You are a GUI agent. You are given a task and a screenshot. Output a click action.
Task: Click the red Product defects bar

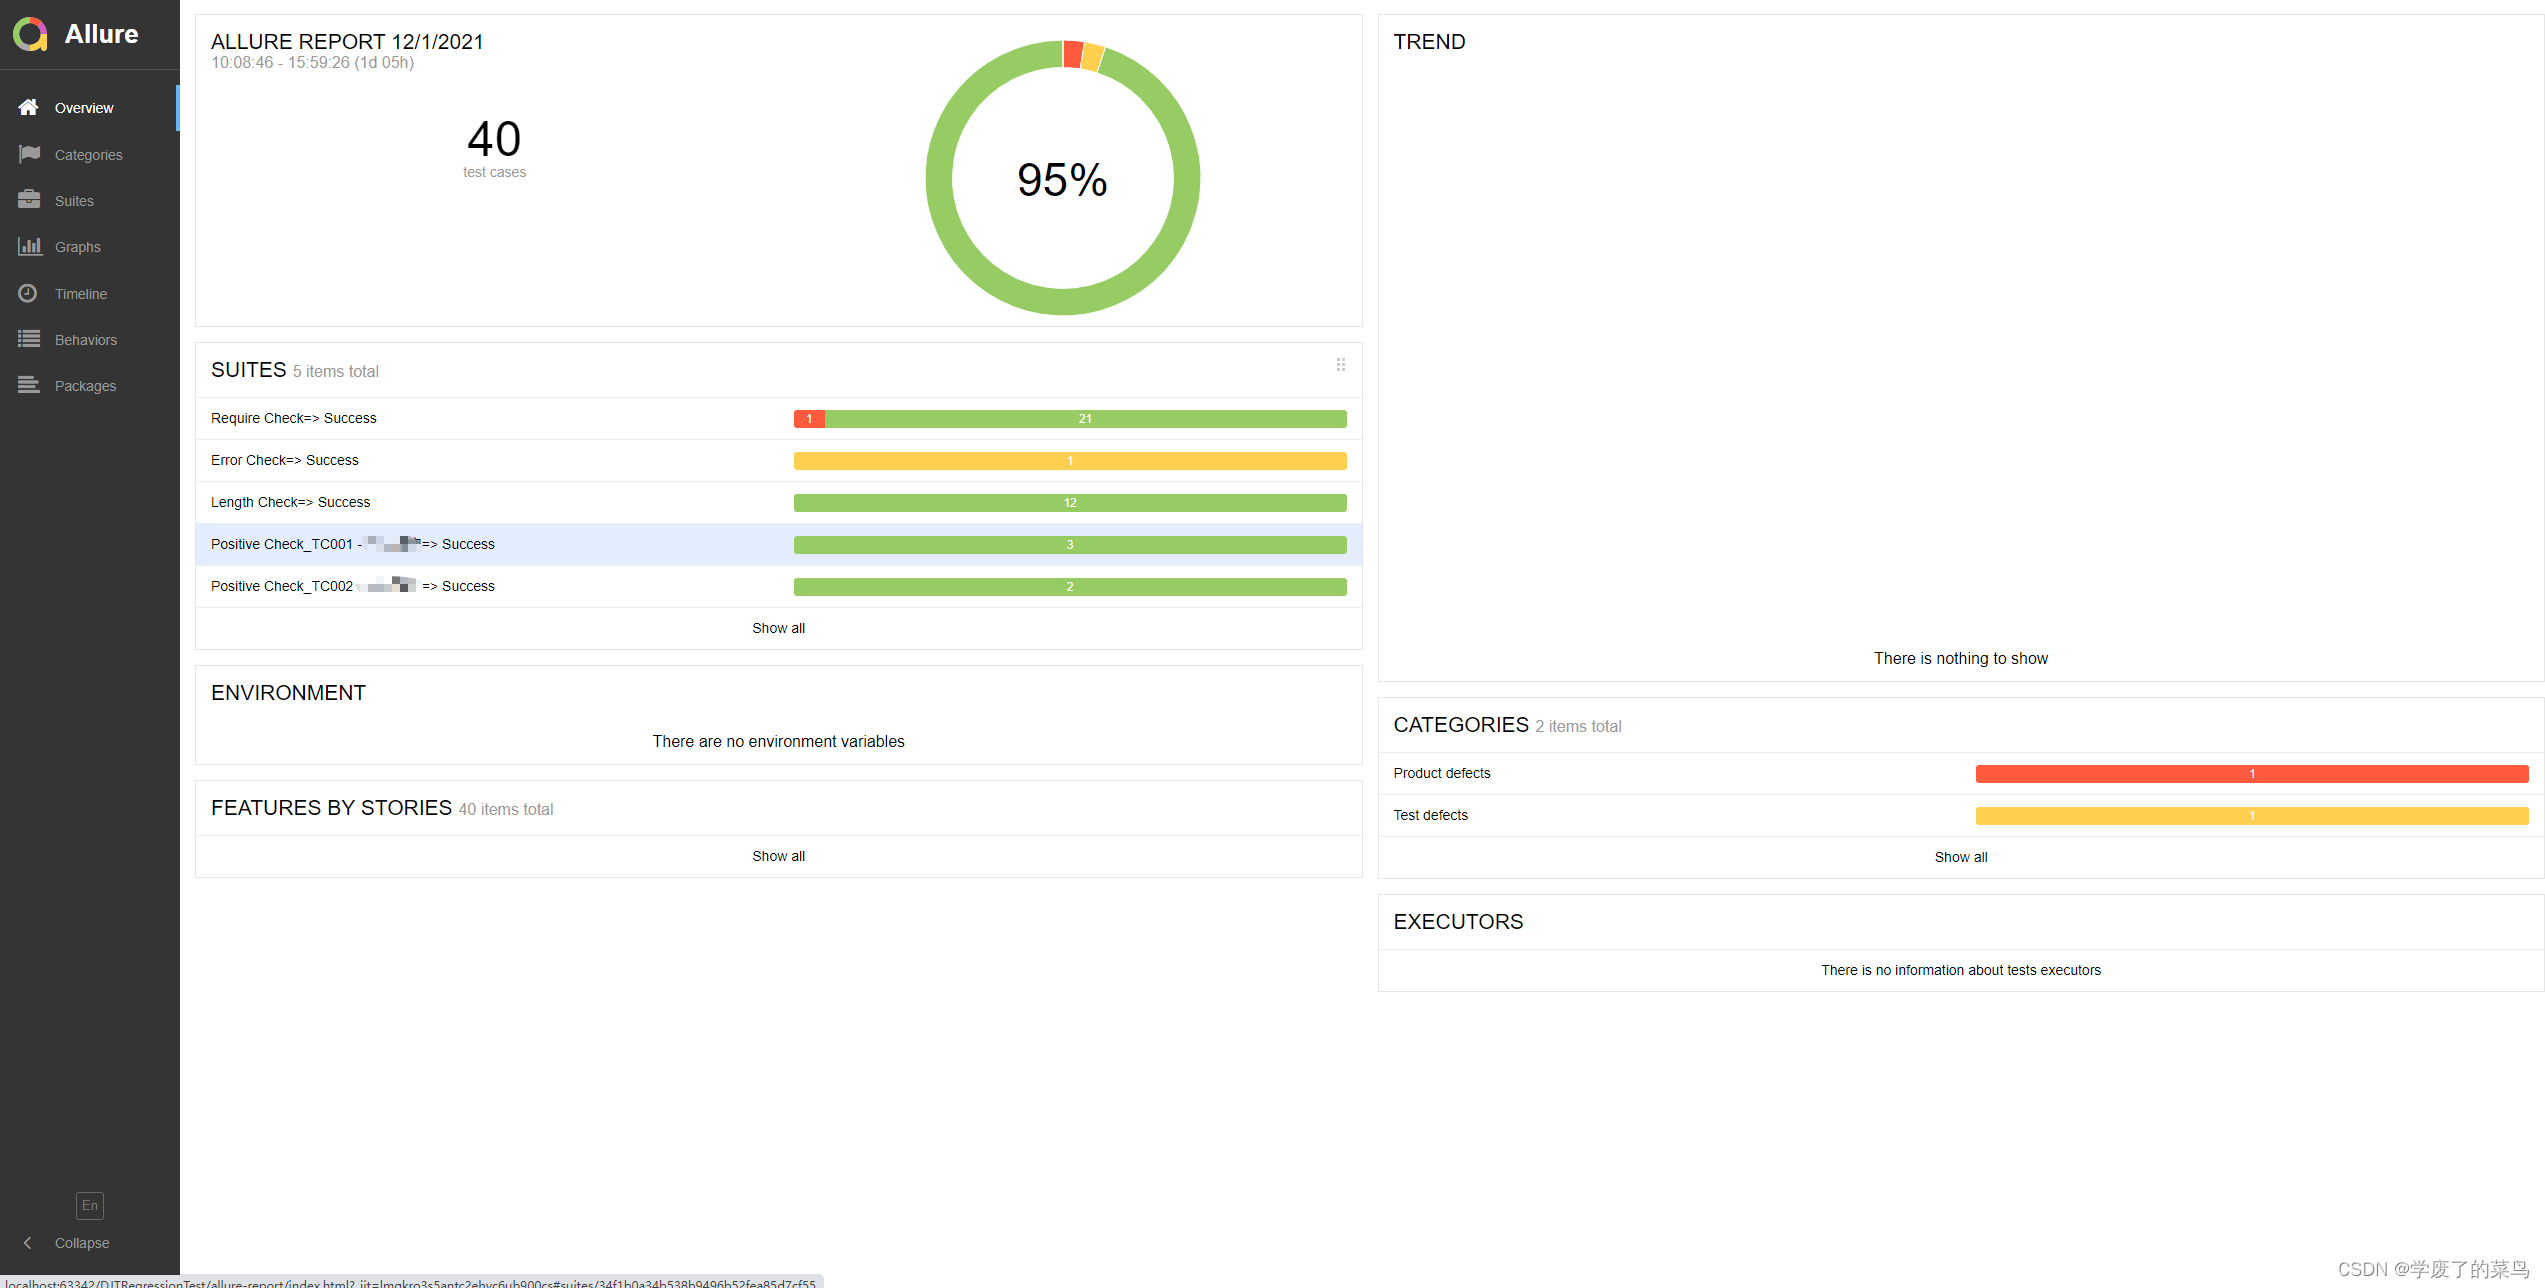point(2251,774)
